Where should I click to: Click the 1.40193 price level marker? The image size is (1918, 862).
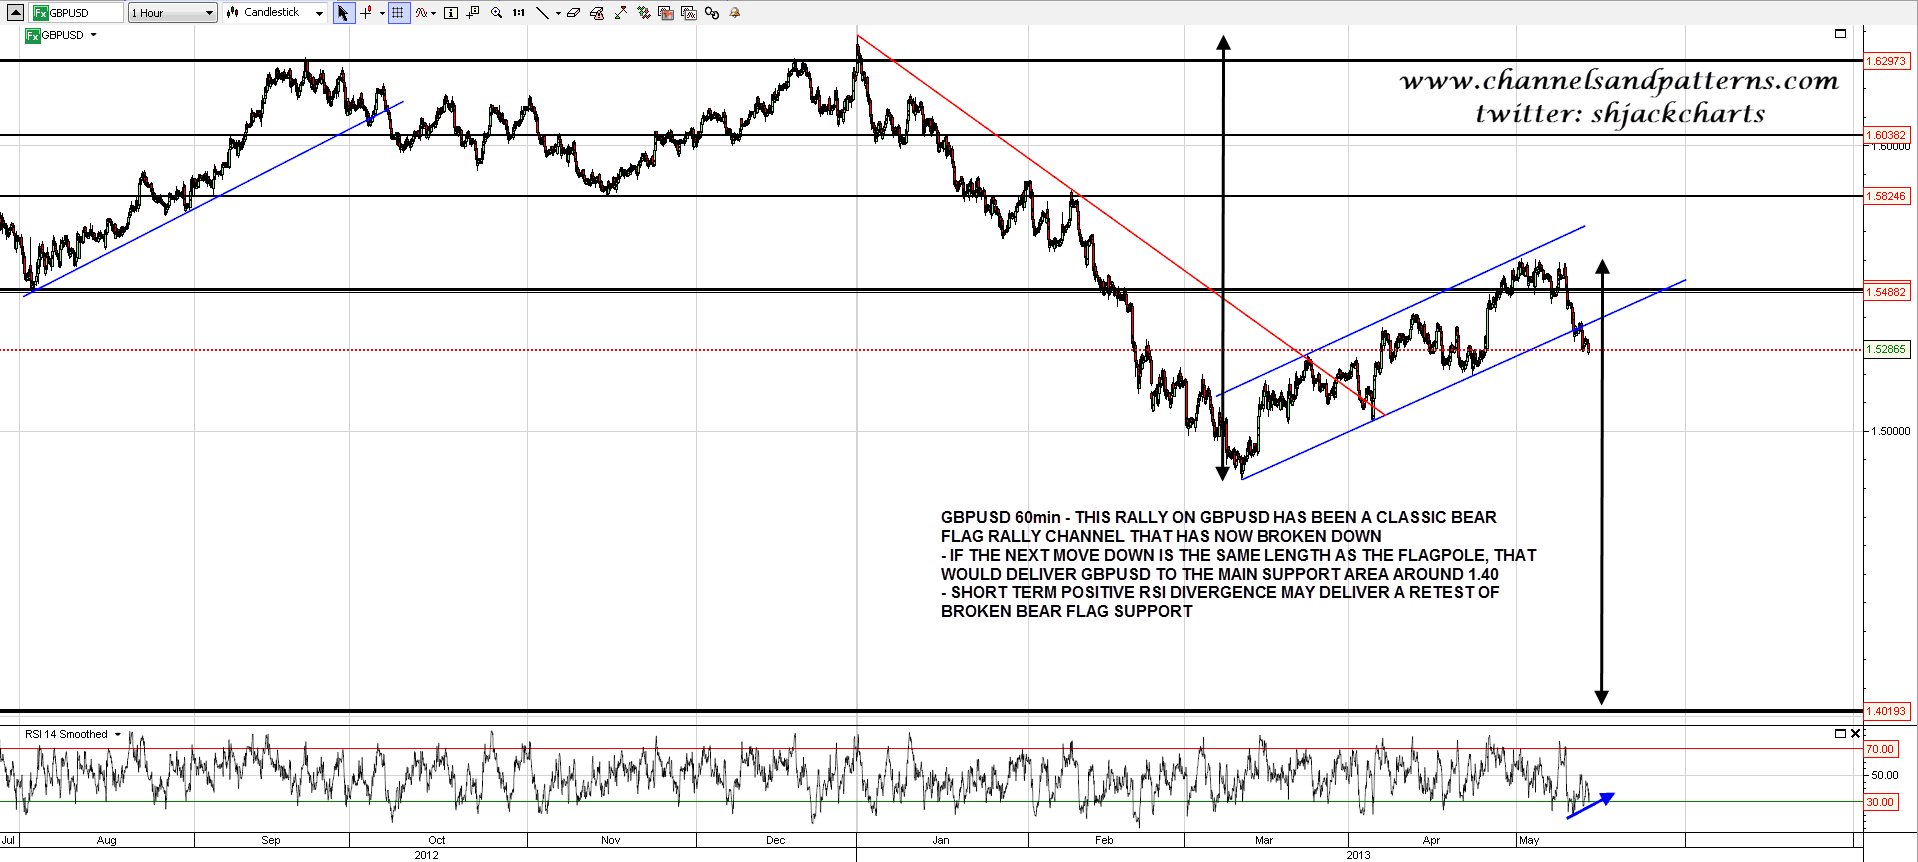(1886, 712)
